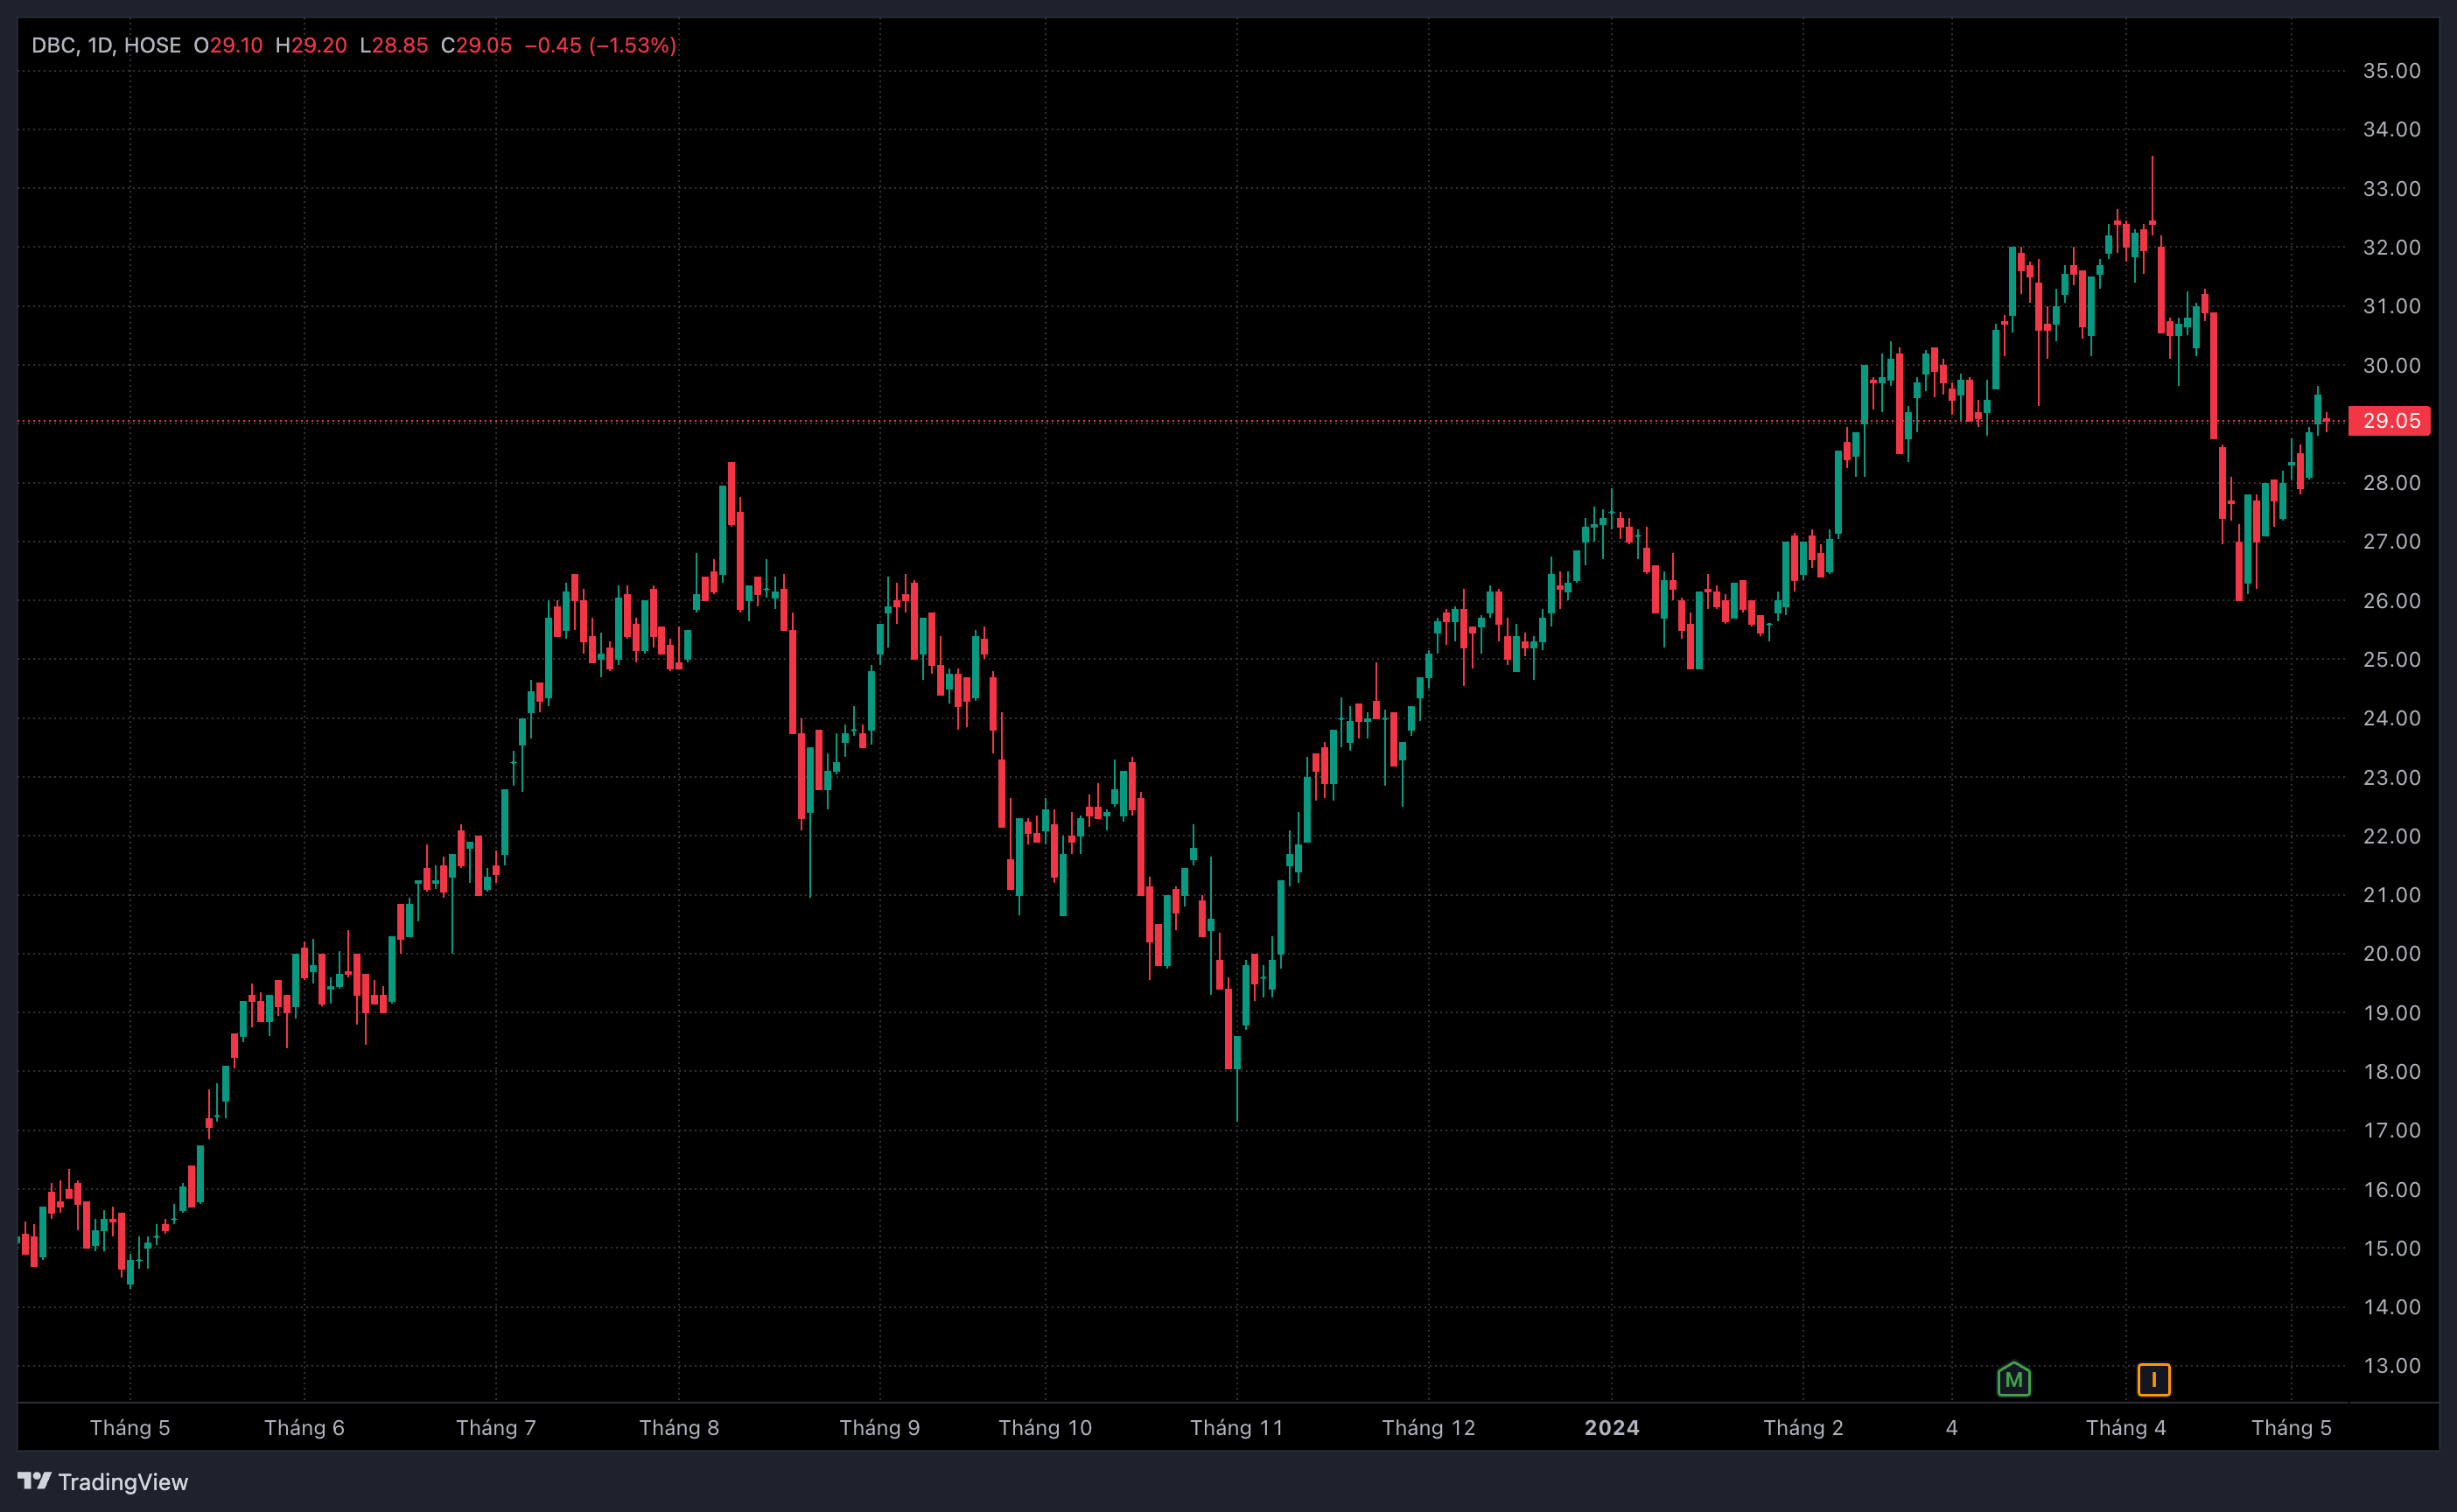Click the 30.00 price axis label
2457x1512 pixels.
2391,365
